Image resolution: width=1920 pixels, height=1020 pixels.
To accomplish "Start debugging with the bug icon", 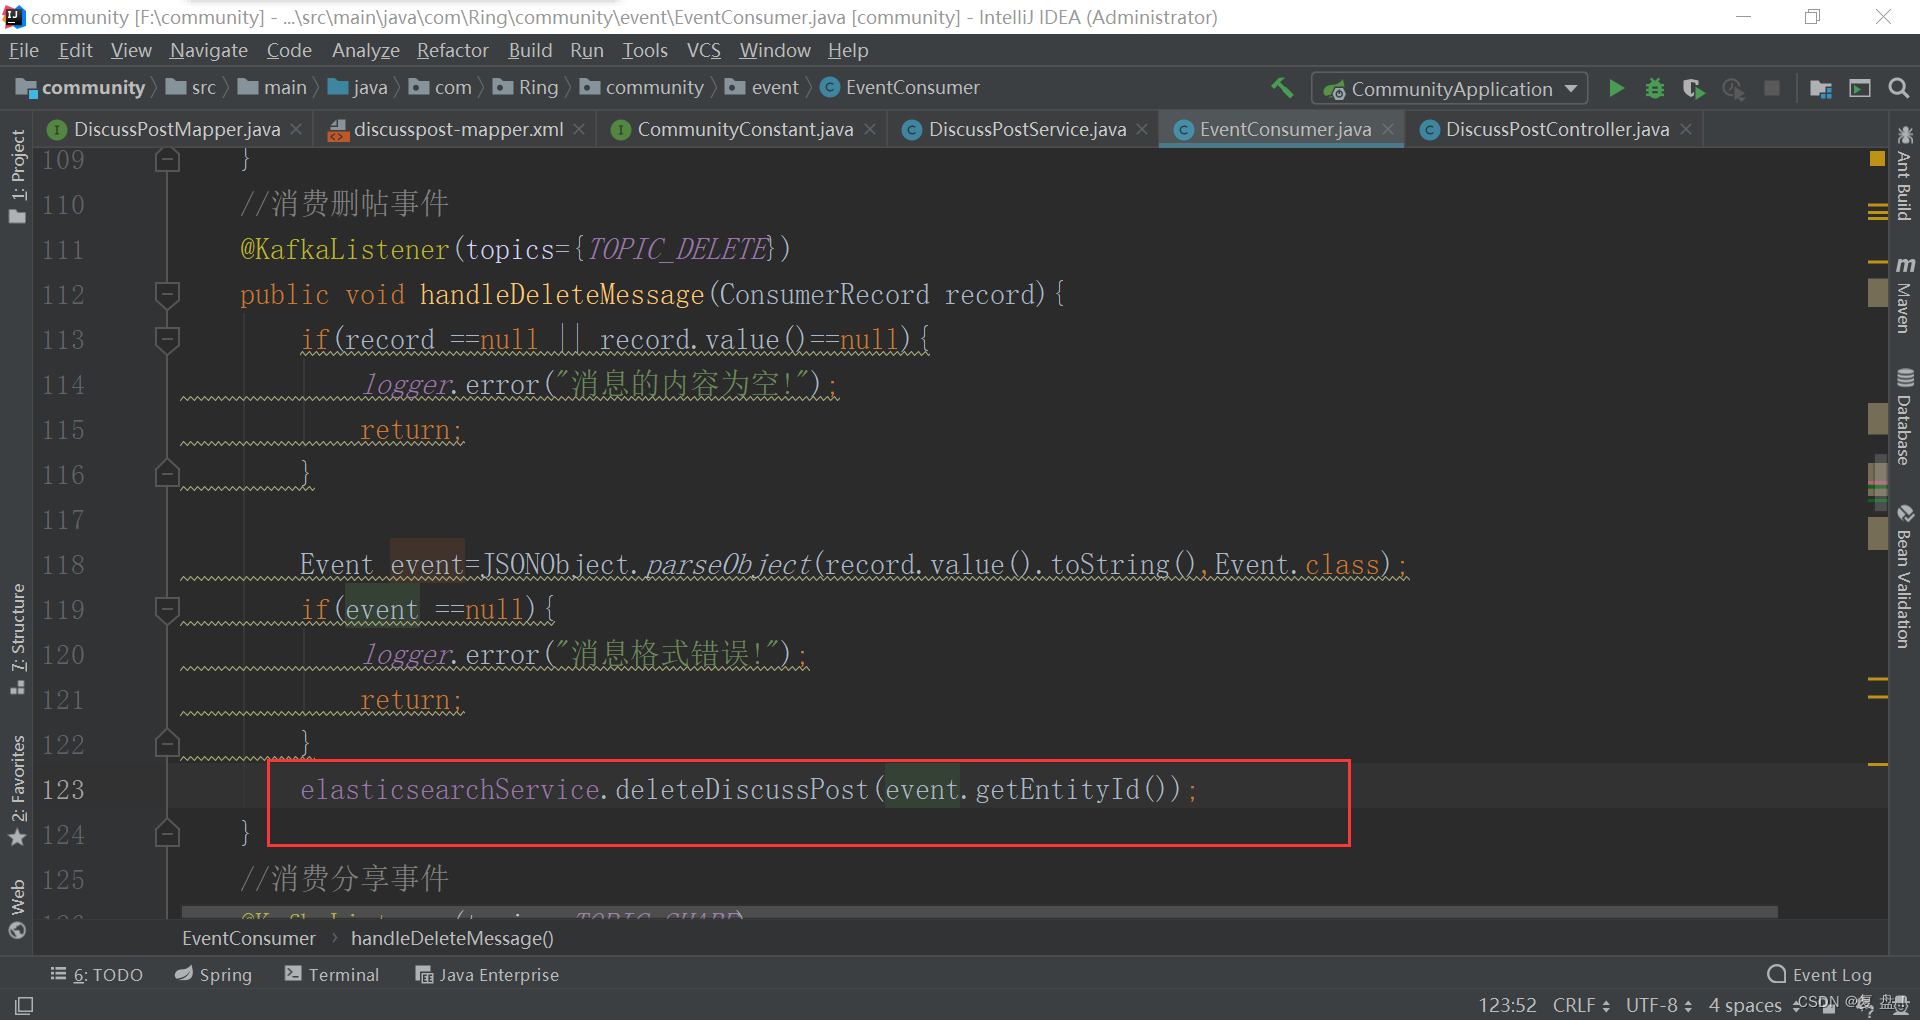I will (1655, 88).
